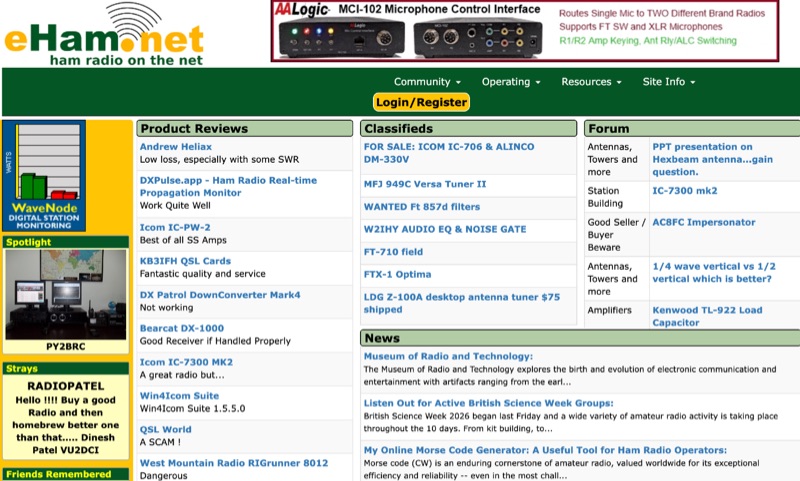Open DXPulse.app Propagation Monitor review
This screenshot has height=481, width=800.
coord(228,186)
